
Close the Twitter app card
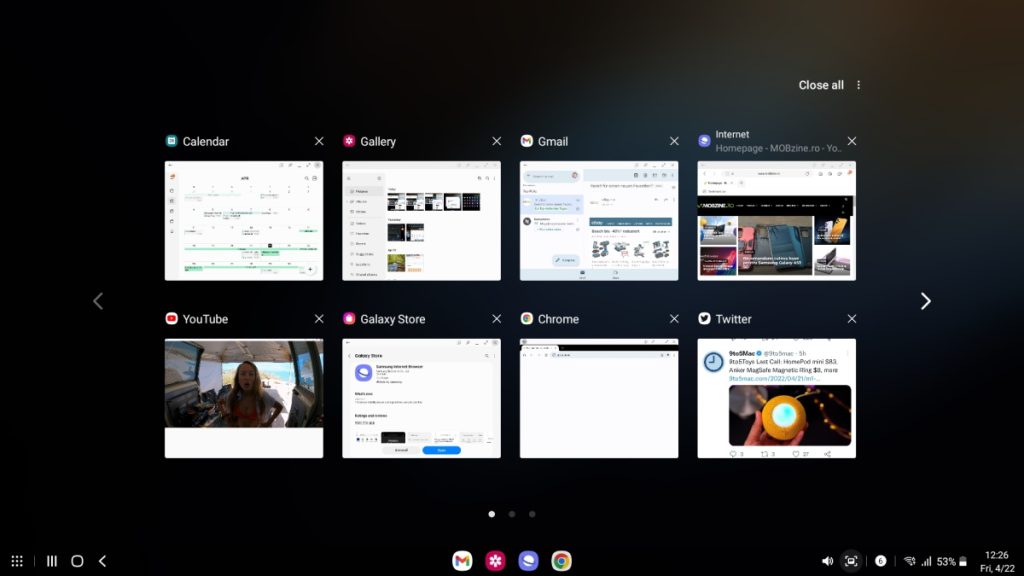click(851, 319)
